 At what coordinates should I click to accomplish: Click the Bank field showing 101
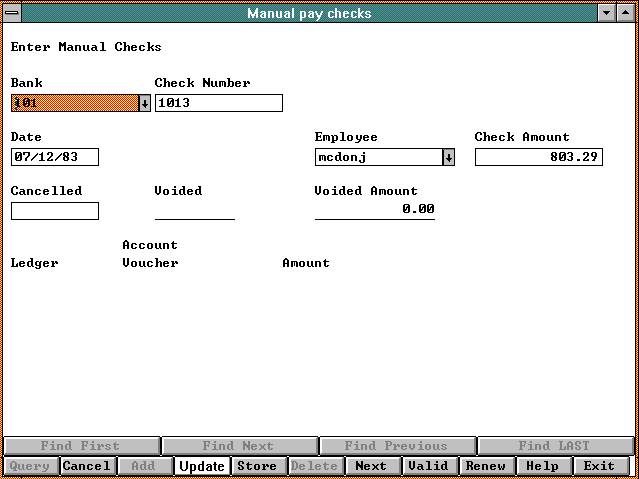click(74, 103)
